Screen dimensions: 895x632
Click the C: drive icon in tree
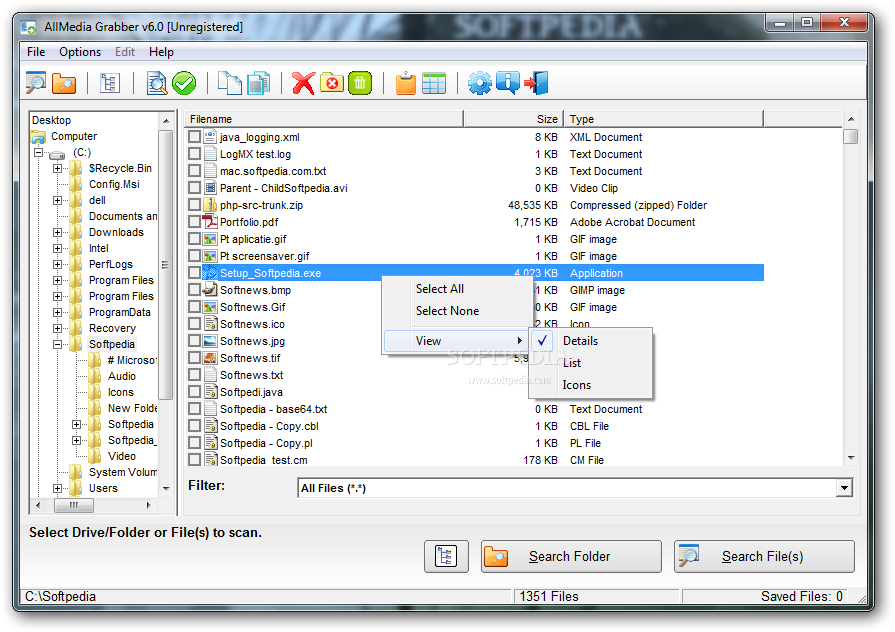pos(57,154)
